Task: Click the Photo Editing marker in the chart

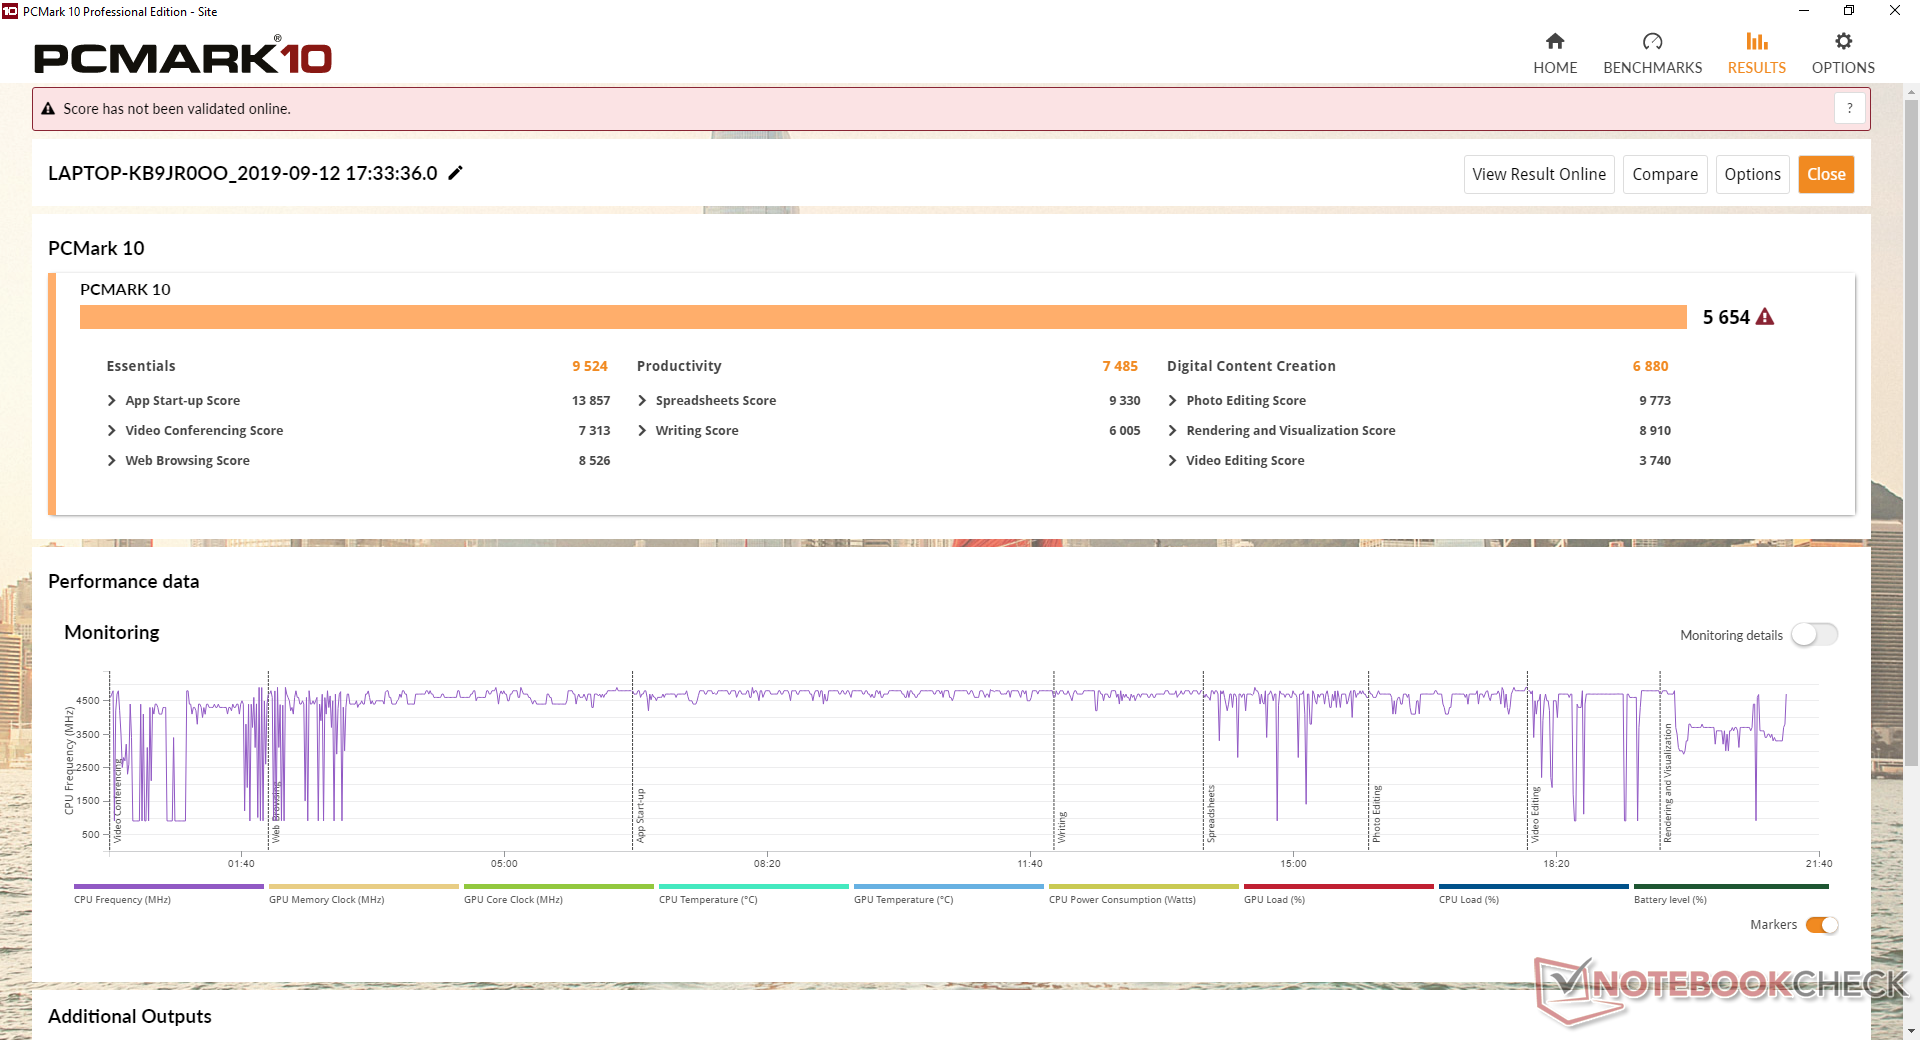Action: coord(1376,813)
